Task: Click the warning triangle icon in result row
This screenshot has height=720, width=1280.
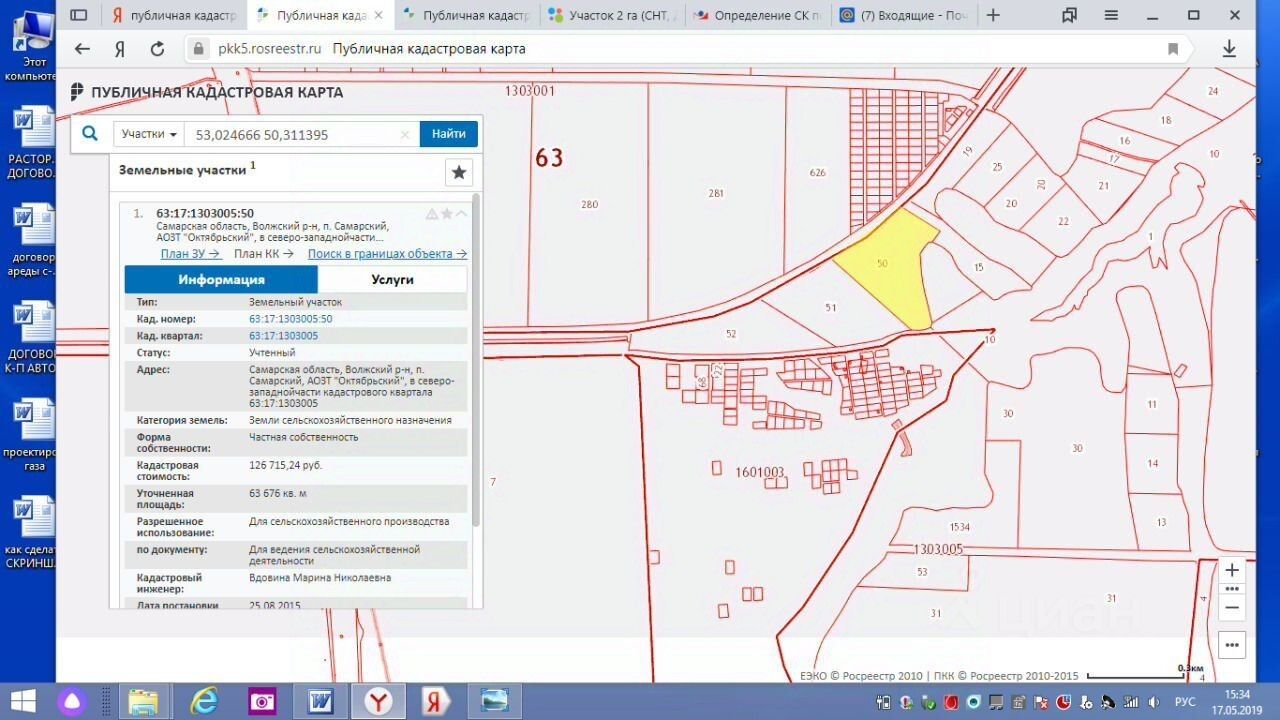Action: pyautogui.click(x=432, y=214)
